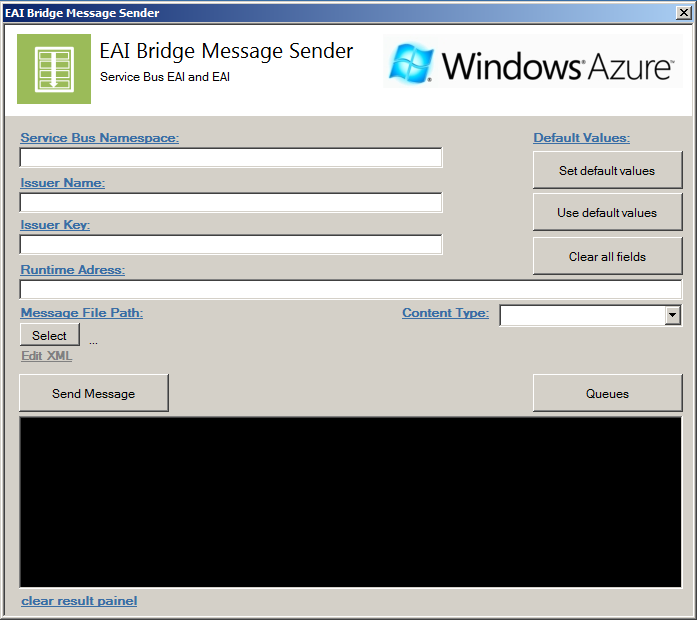Click Select to choose a message file

[49, 336]
